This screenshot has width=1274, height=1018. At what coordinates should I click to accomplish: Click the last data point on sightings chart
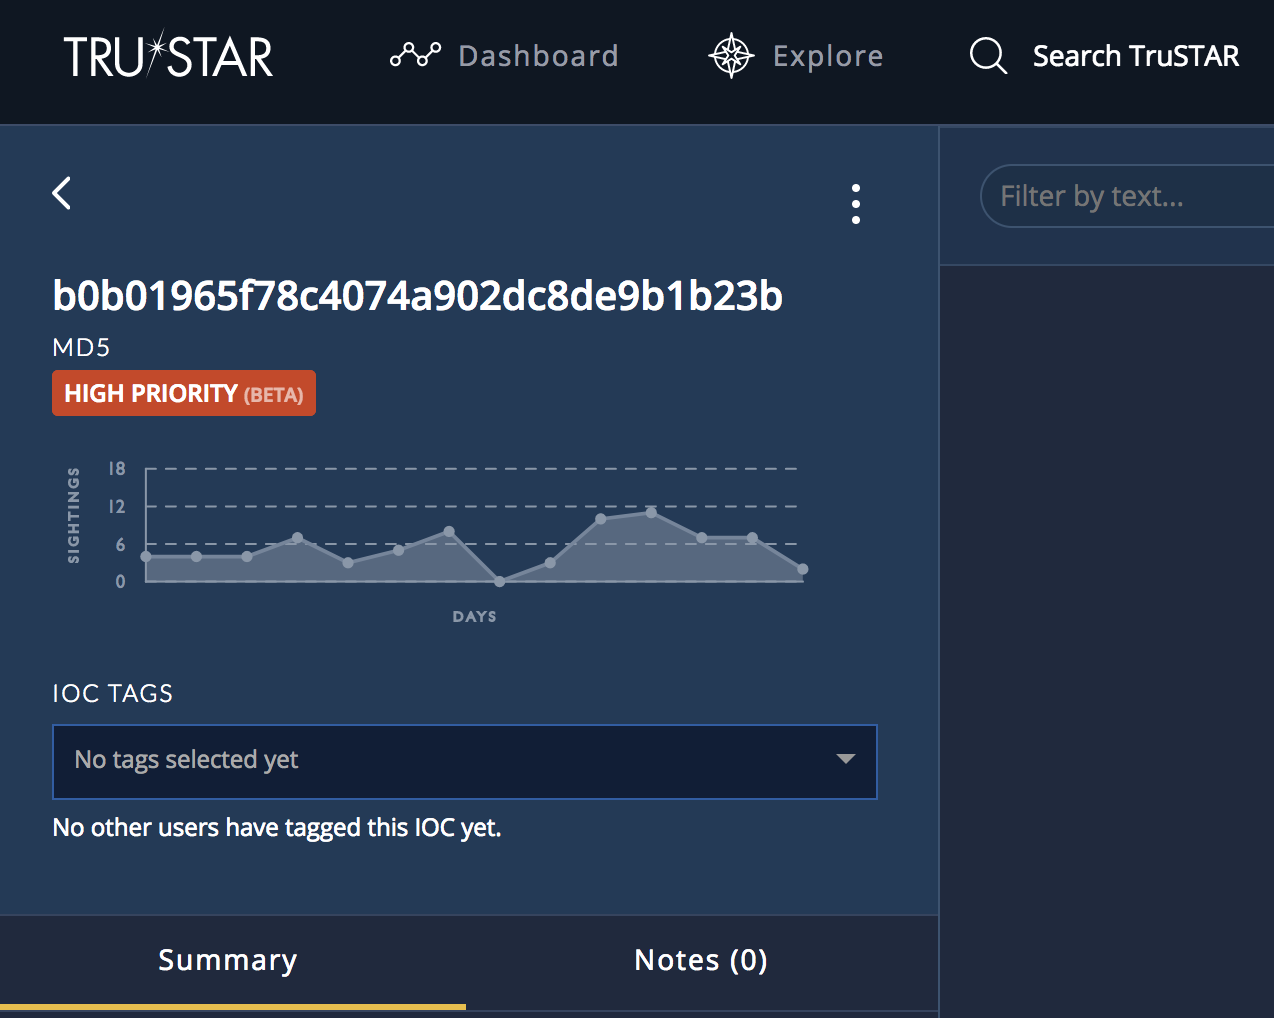[x=802, y=569]
